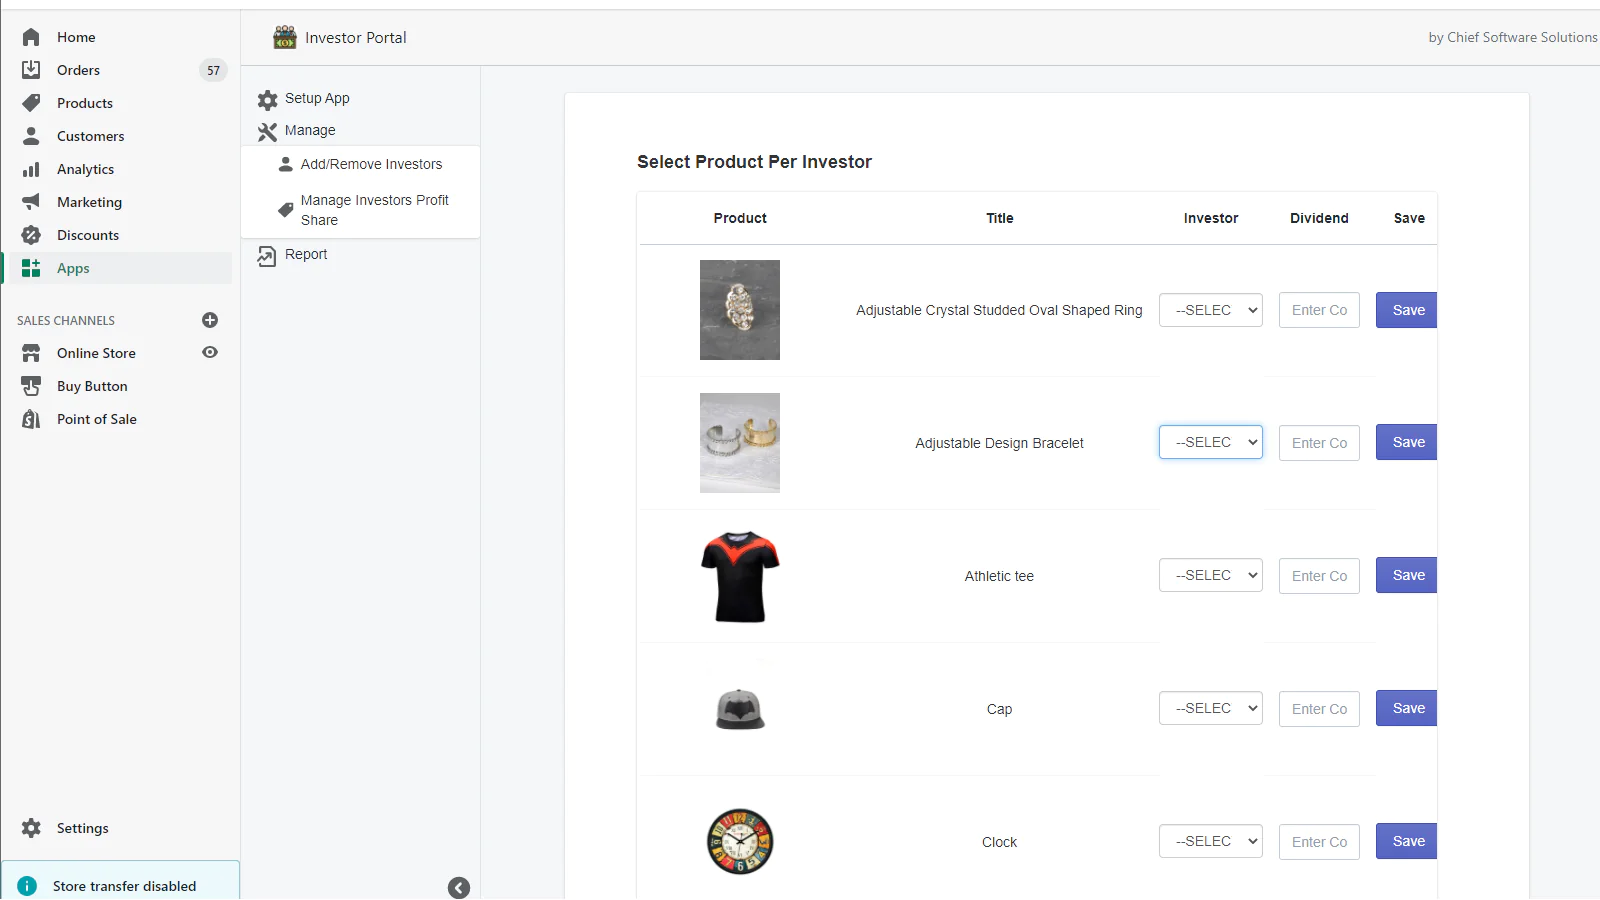
Task: Open Orders via its inbox icon
Action: pyautogui.click(x=31, y=70)
